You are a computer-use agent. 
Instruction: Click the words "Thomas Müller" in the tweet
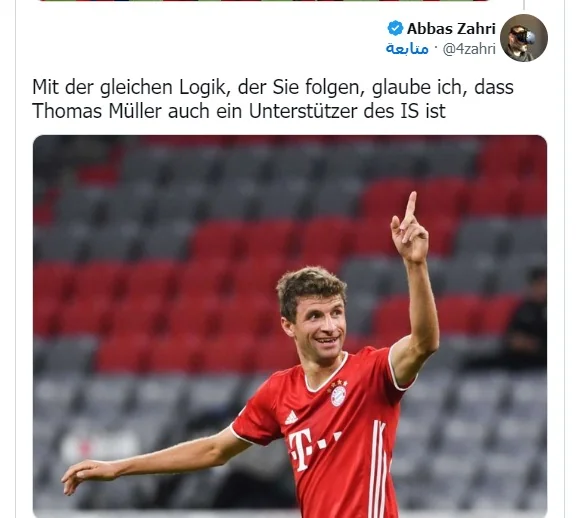pos(97,111)
